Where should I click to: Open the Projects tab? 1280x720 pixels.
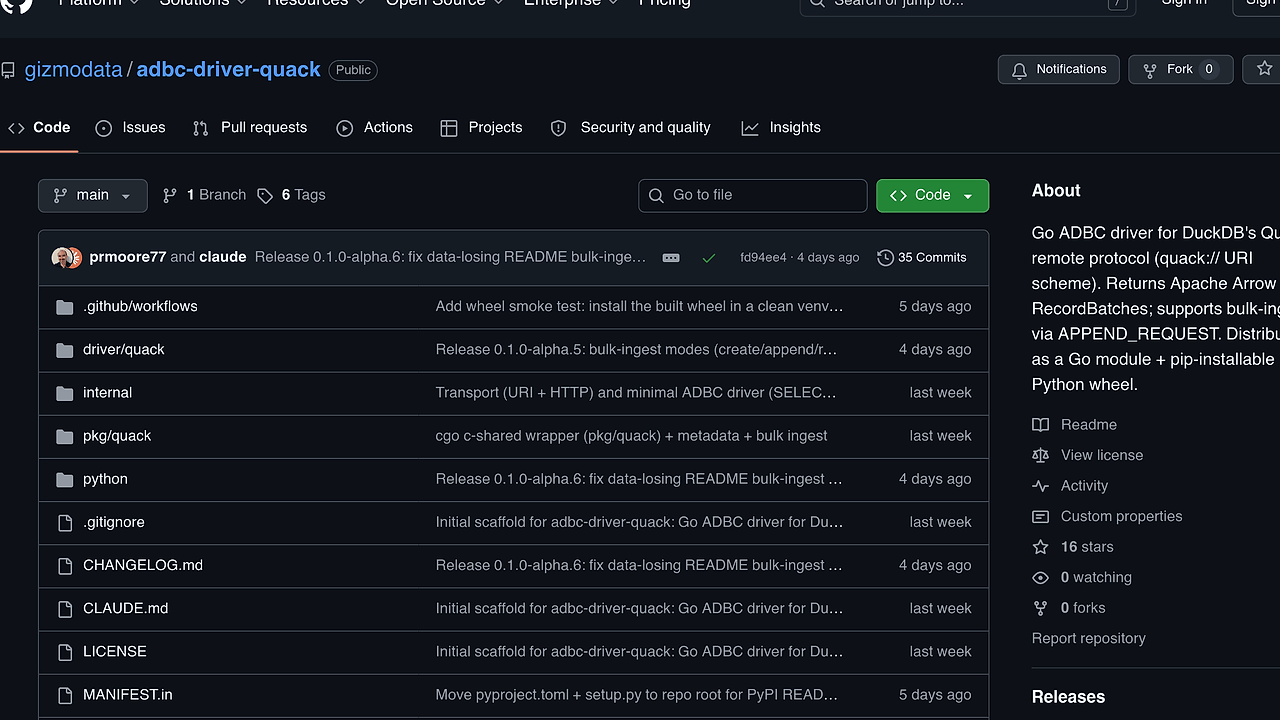481,128
